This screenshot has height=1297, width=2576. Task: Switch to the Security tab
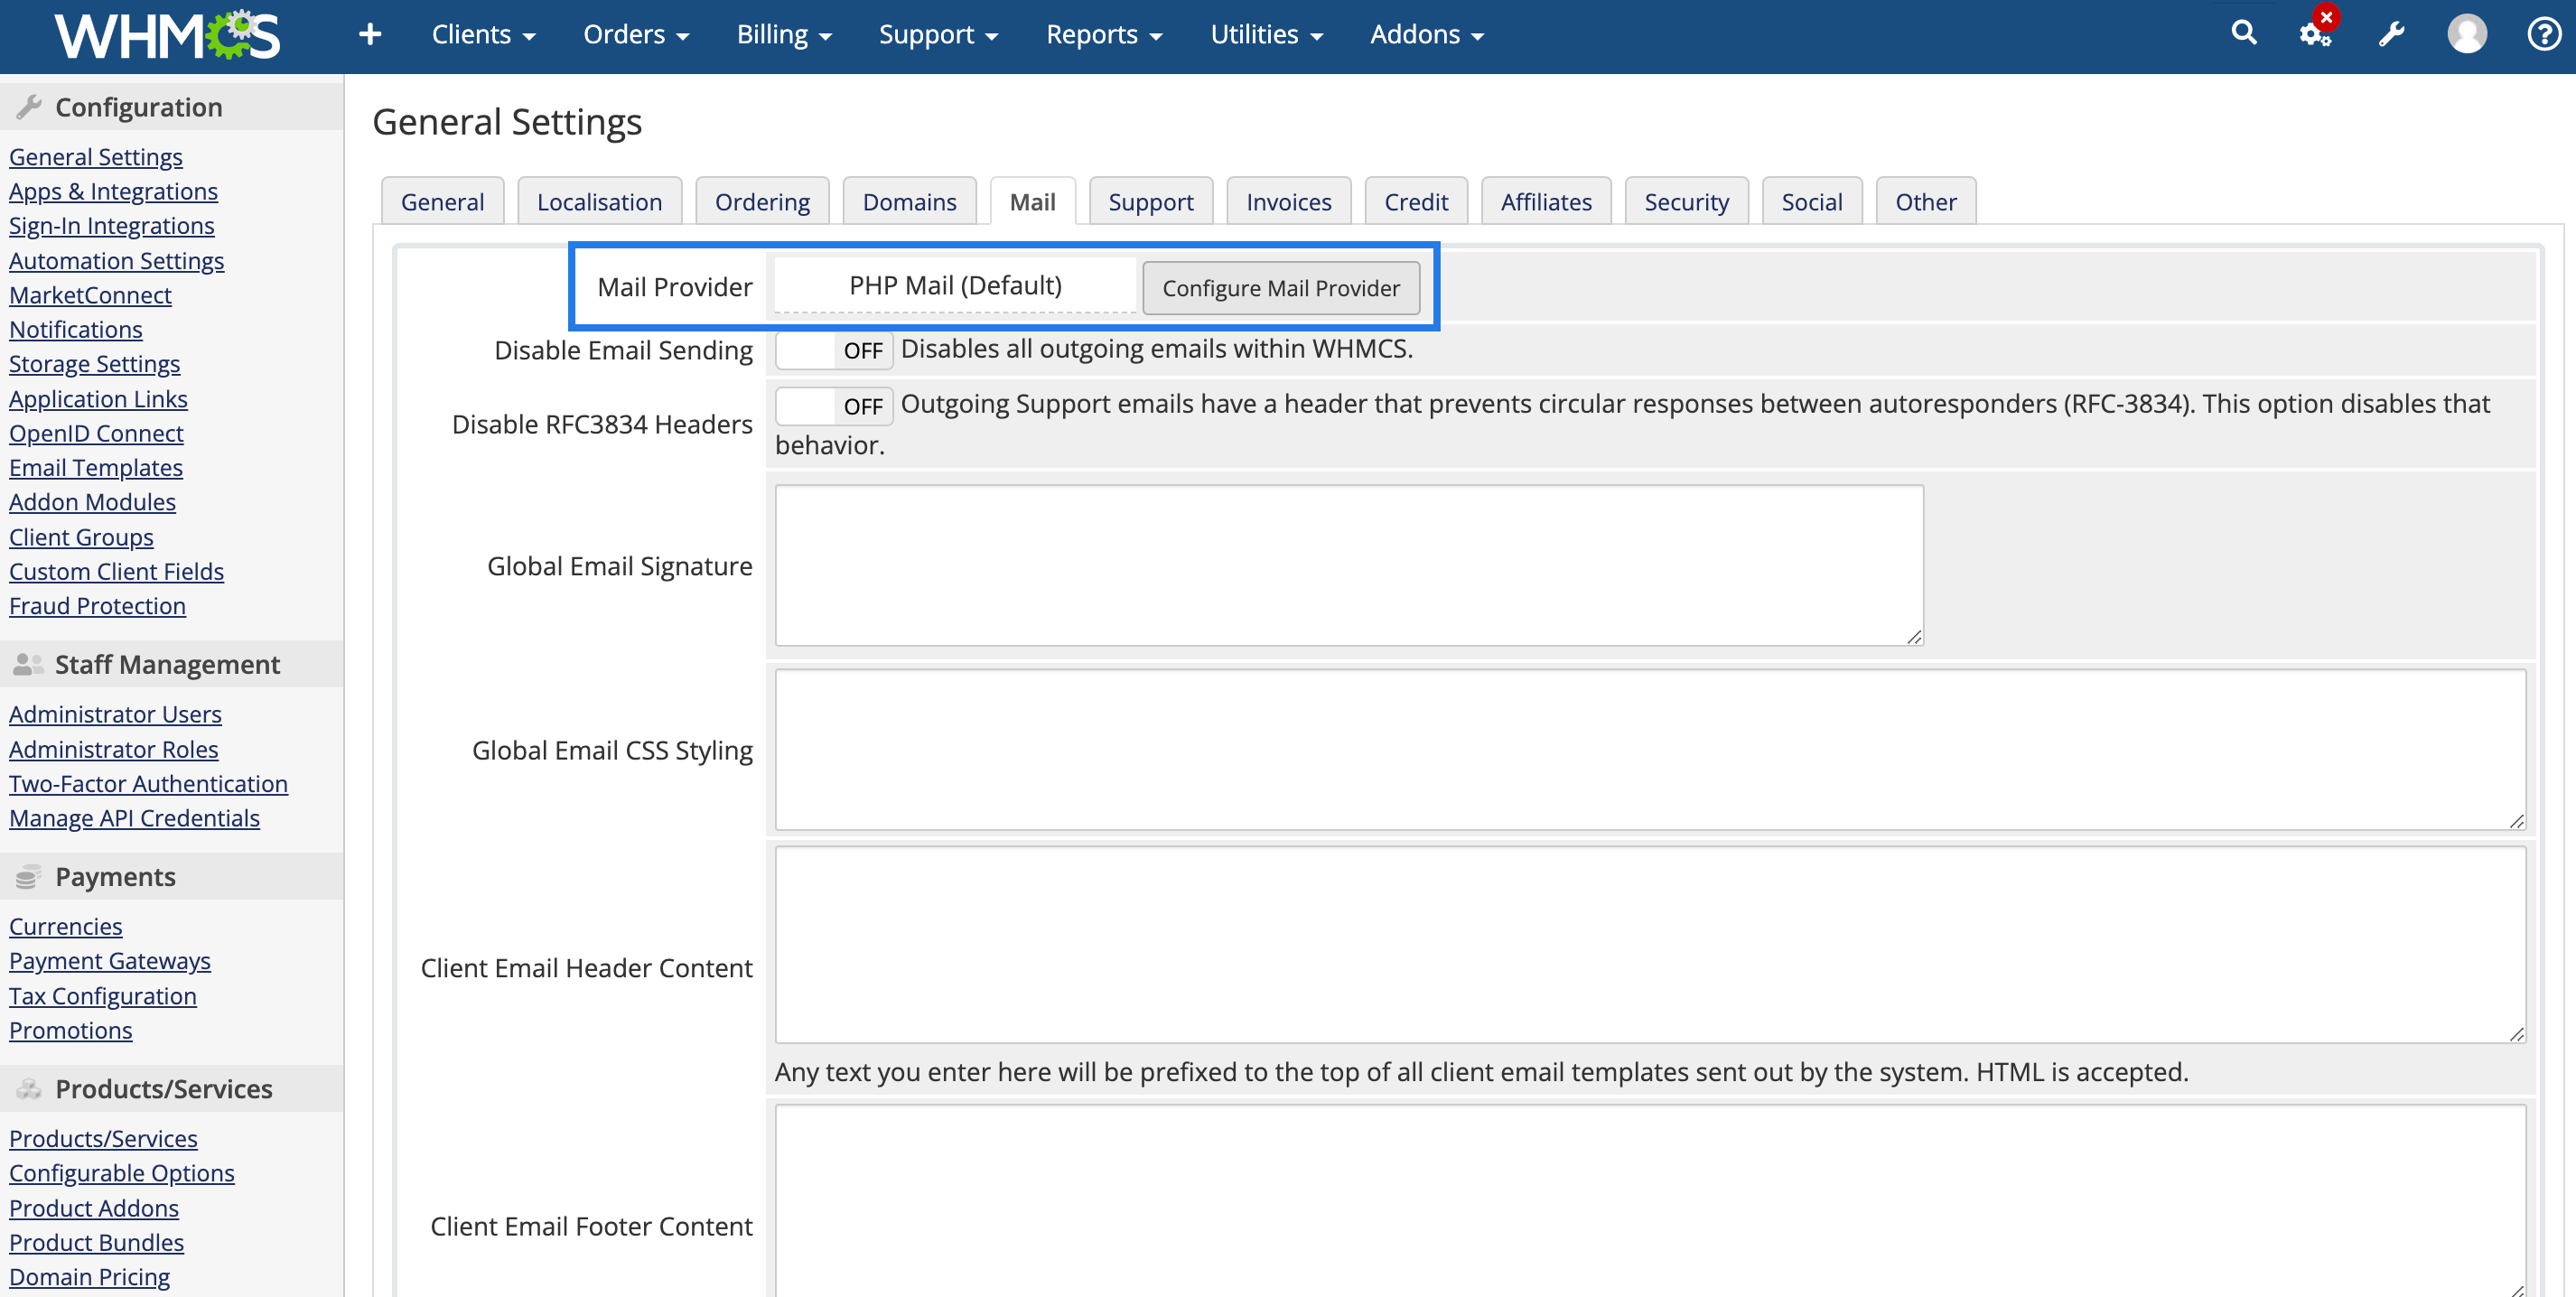[1686, 202]
